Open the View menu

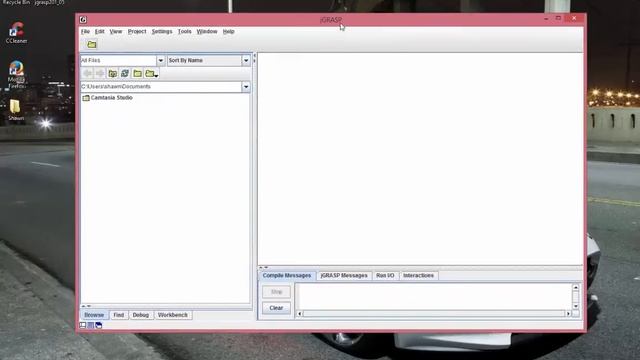[x=116, y=31]
